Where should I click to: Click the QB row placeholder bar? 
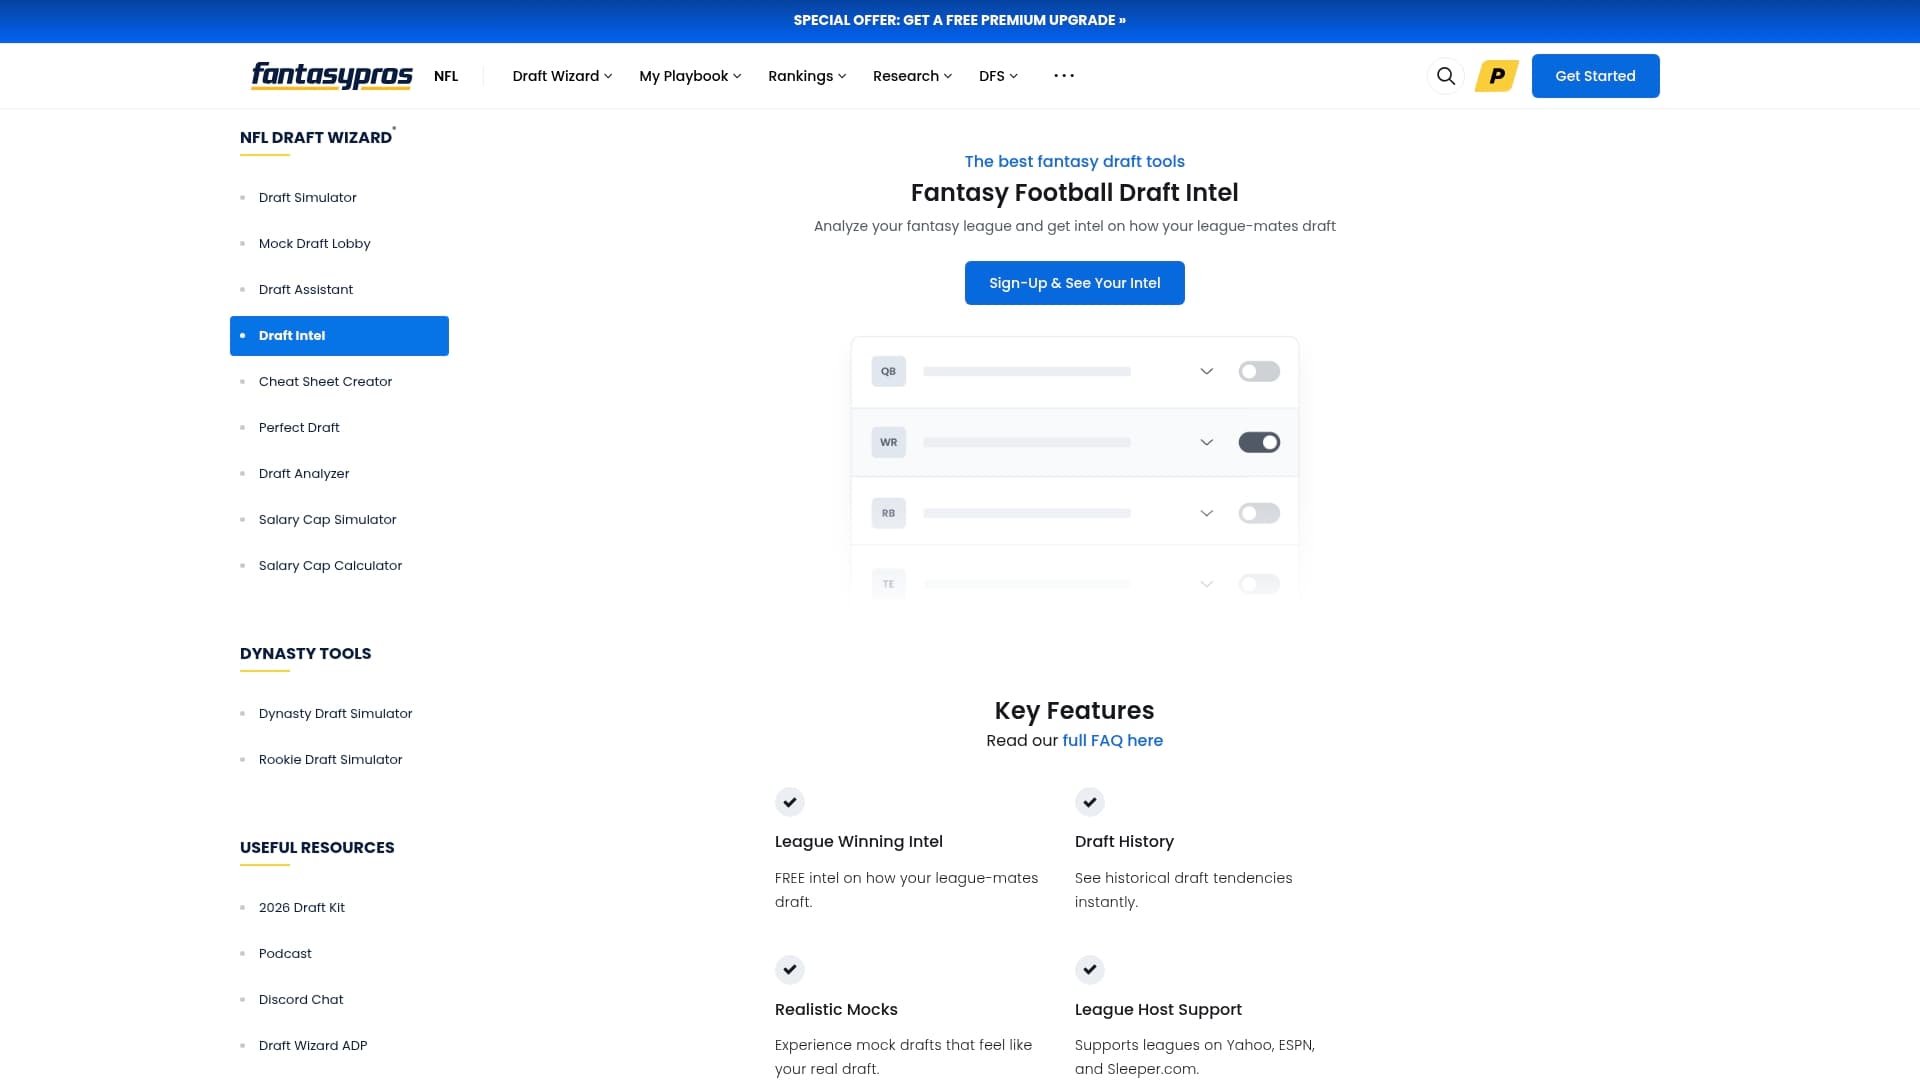(1027, 371)
